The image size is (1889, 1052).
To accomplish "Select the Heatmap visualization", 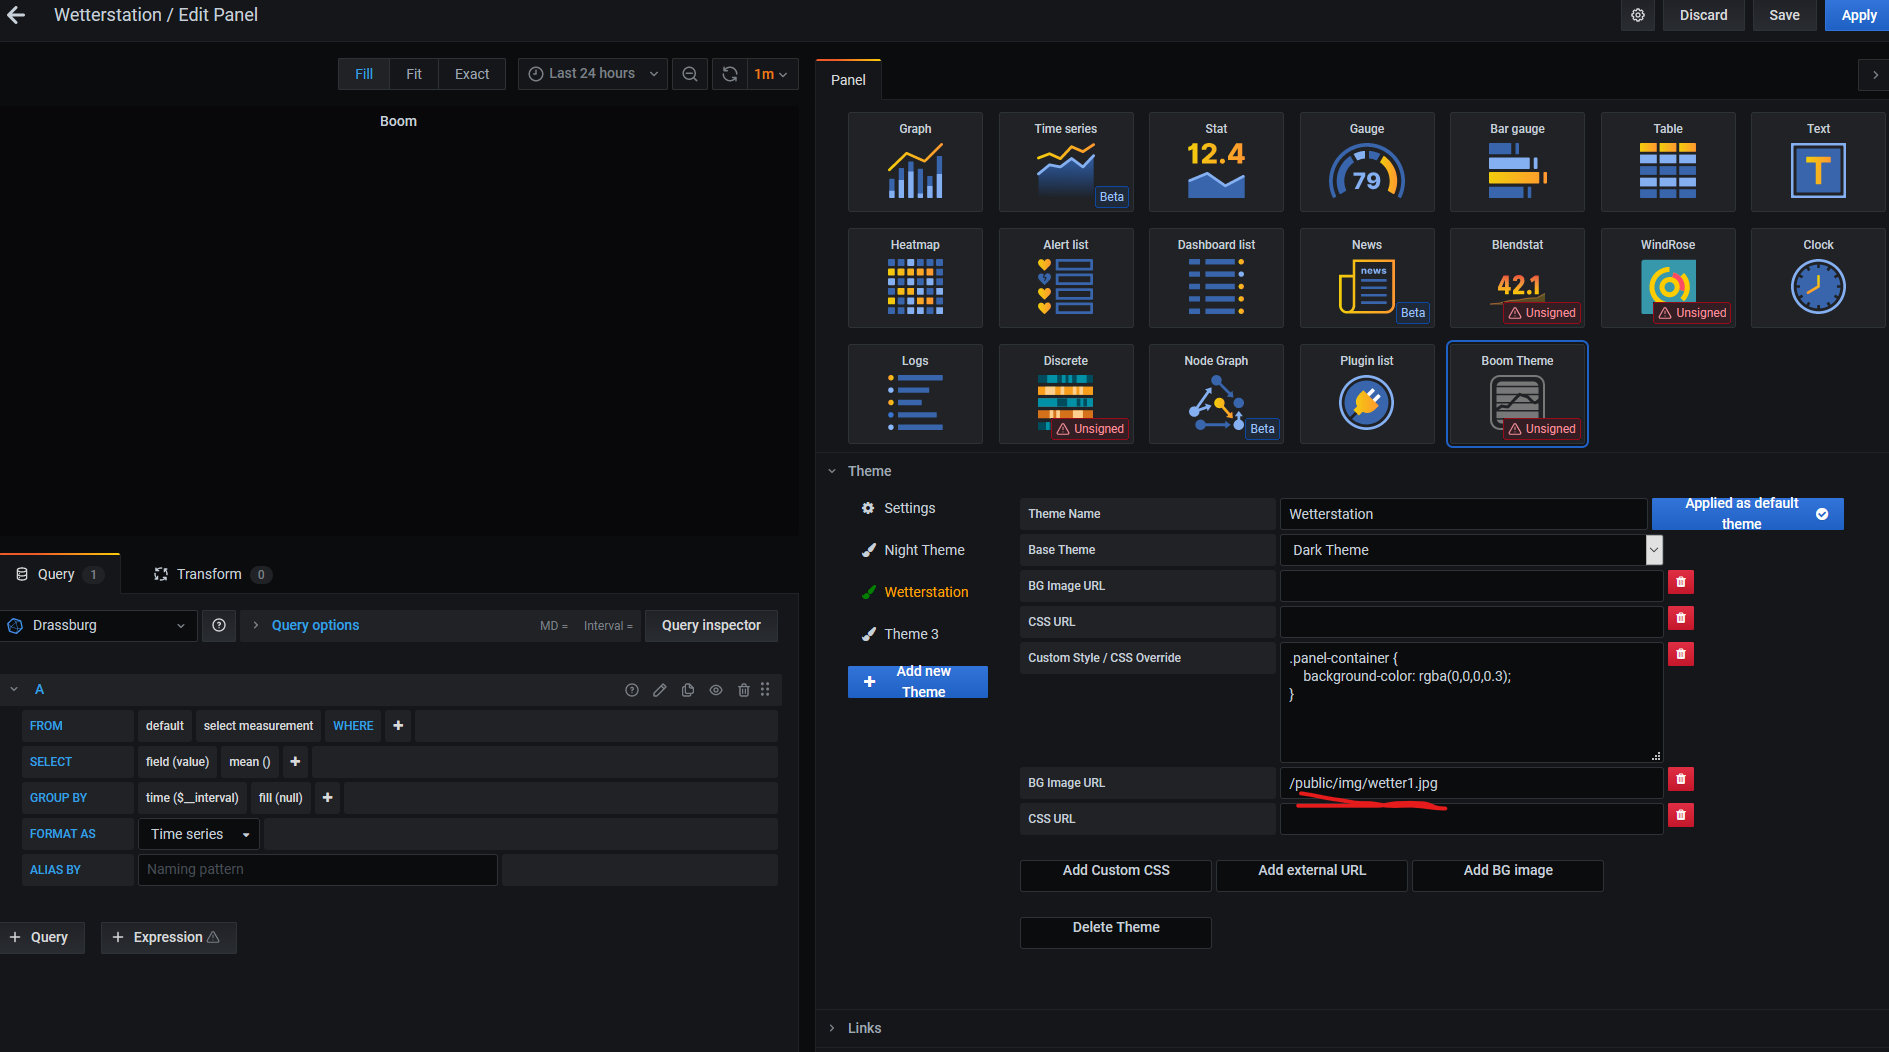I will click(915, 278).
